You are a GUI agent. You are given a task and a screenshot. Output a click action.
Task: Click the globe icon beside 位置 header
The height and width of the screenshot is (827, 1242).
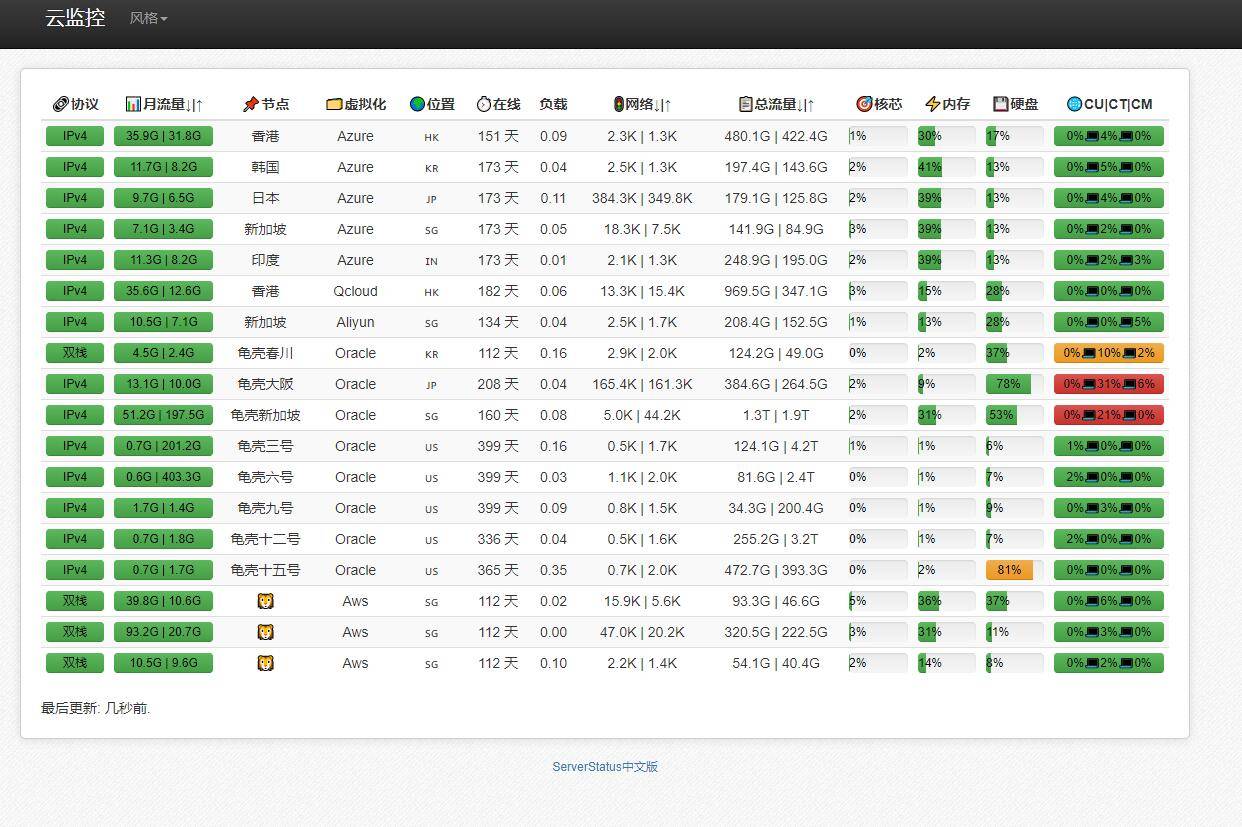coord(417,104)
